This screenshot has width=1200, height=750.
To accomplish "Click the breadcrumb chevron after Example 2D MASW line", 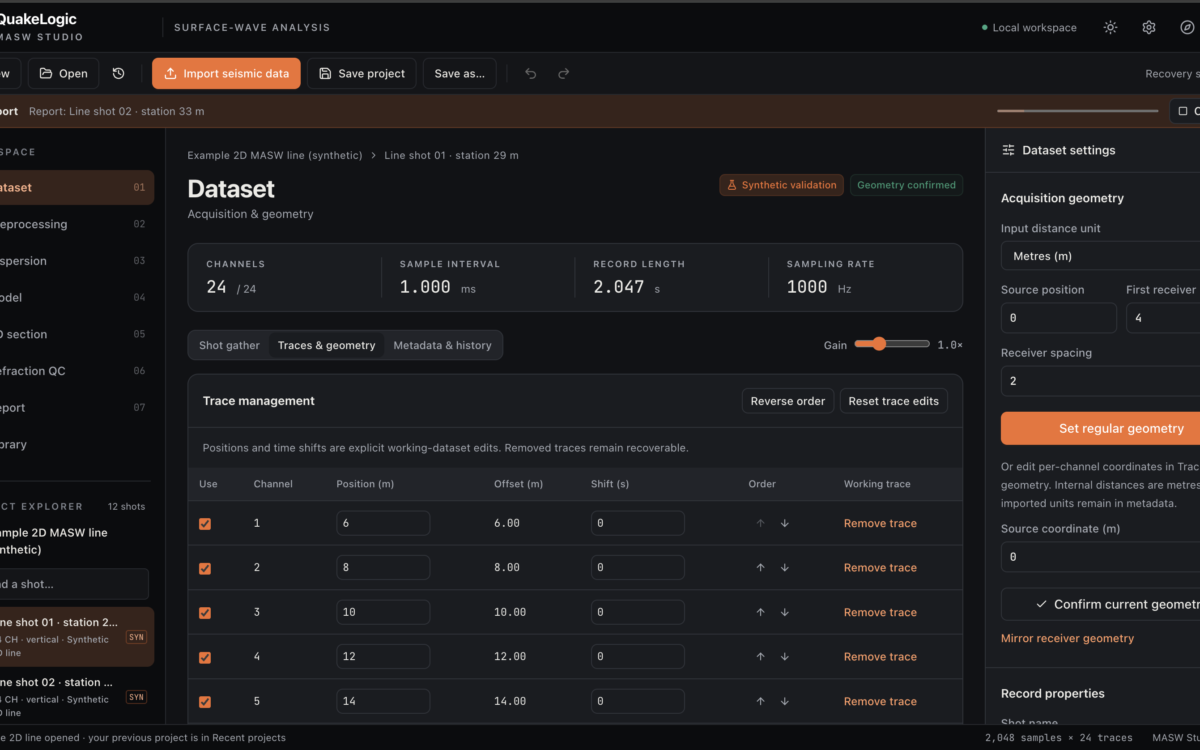I will (373, 155).
